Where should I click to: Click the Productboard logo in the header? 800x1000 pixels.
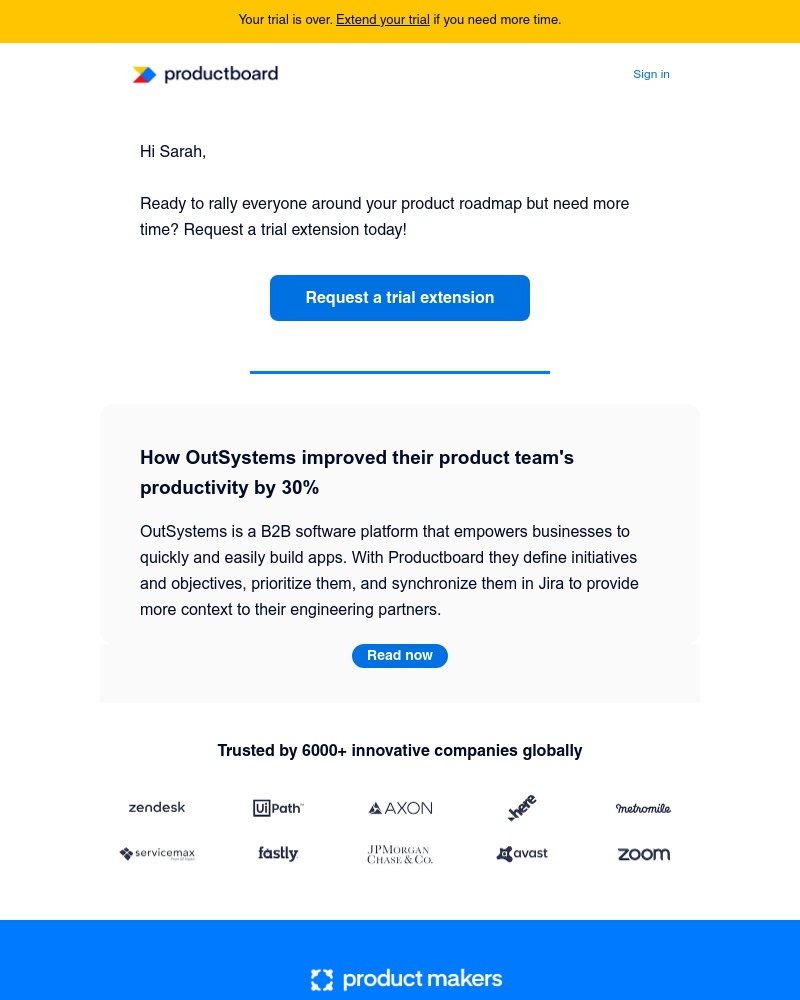pyautogui.click(x=205, y=74)
